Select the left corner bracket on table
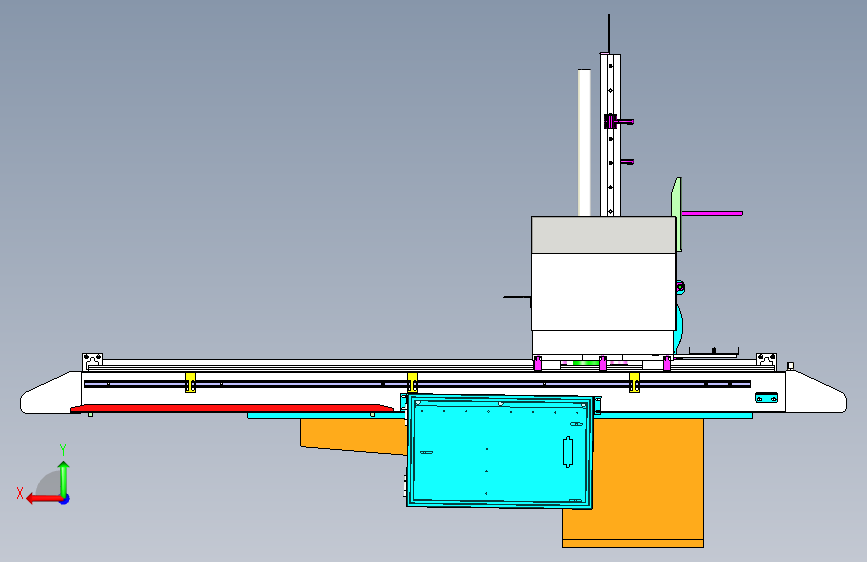This screenshot has height=562, width=867. coord(92,361)
